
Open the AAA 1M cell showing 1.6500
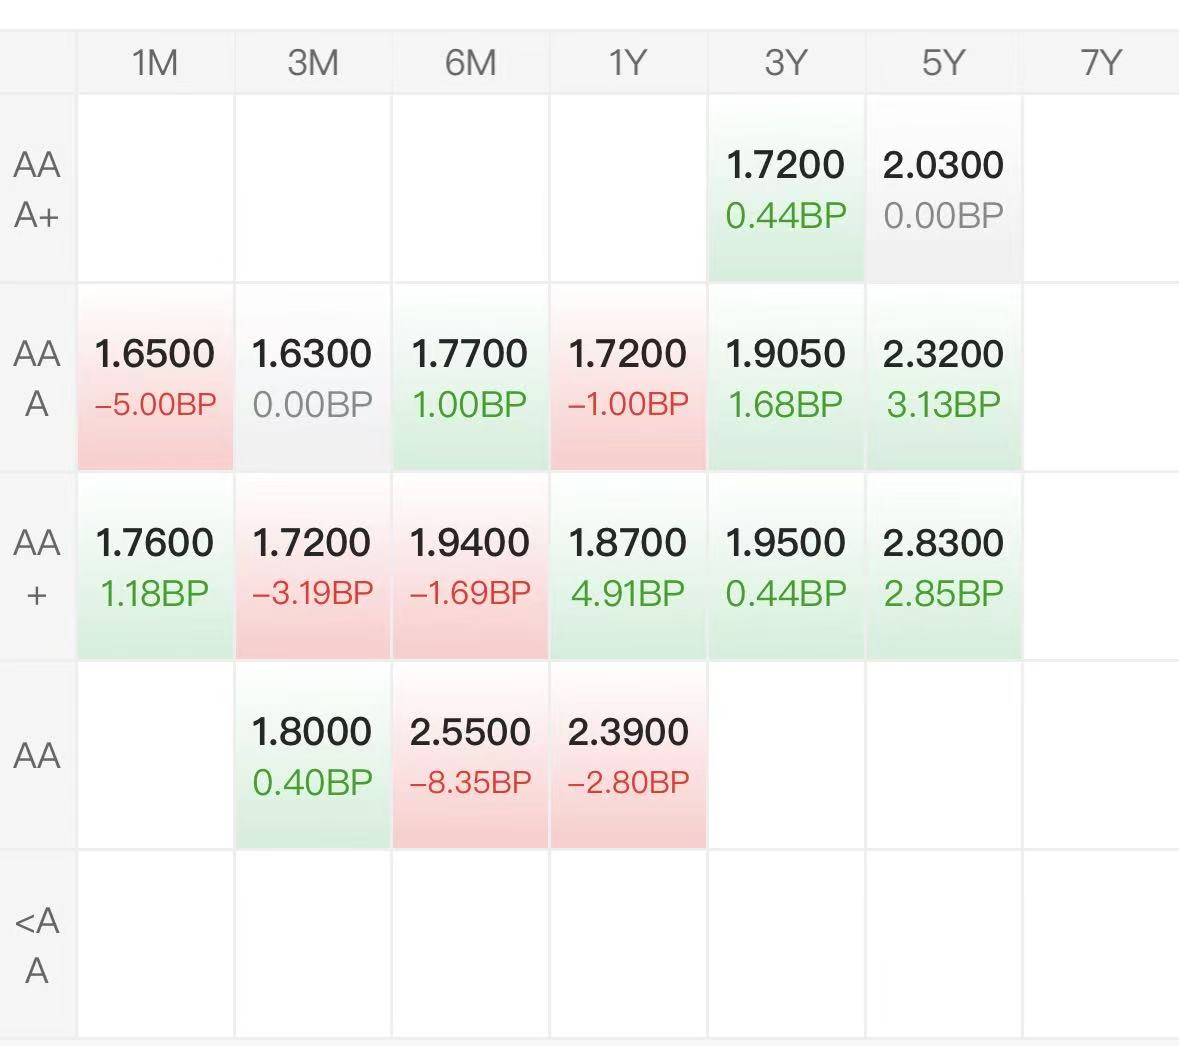pyautogui.click(x=155, y=378)
